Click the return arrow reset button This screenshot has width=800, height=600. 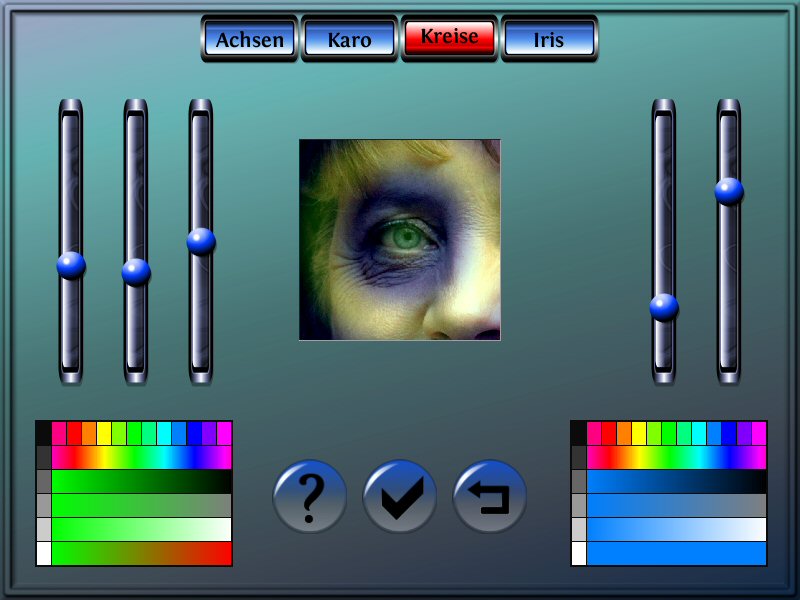click(489, 496)
